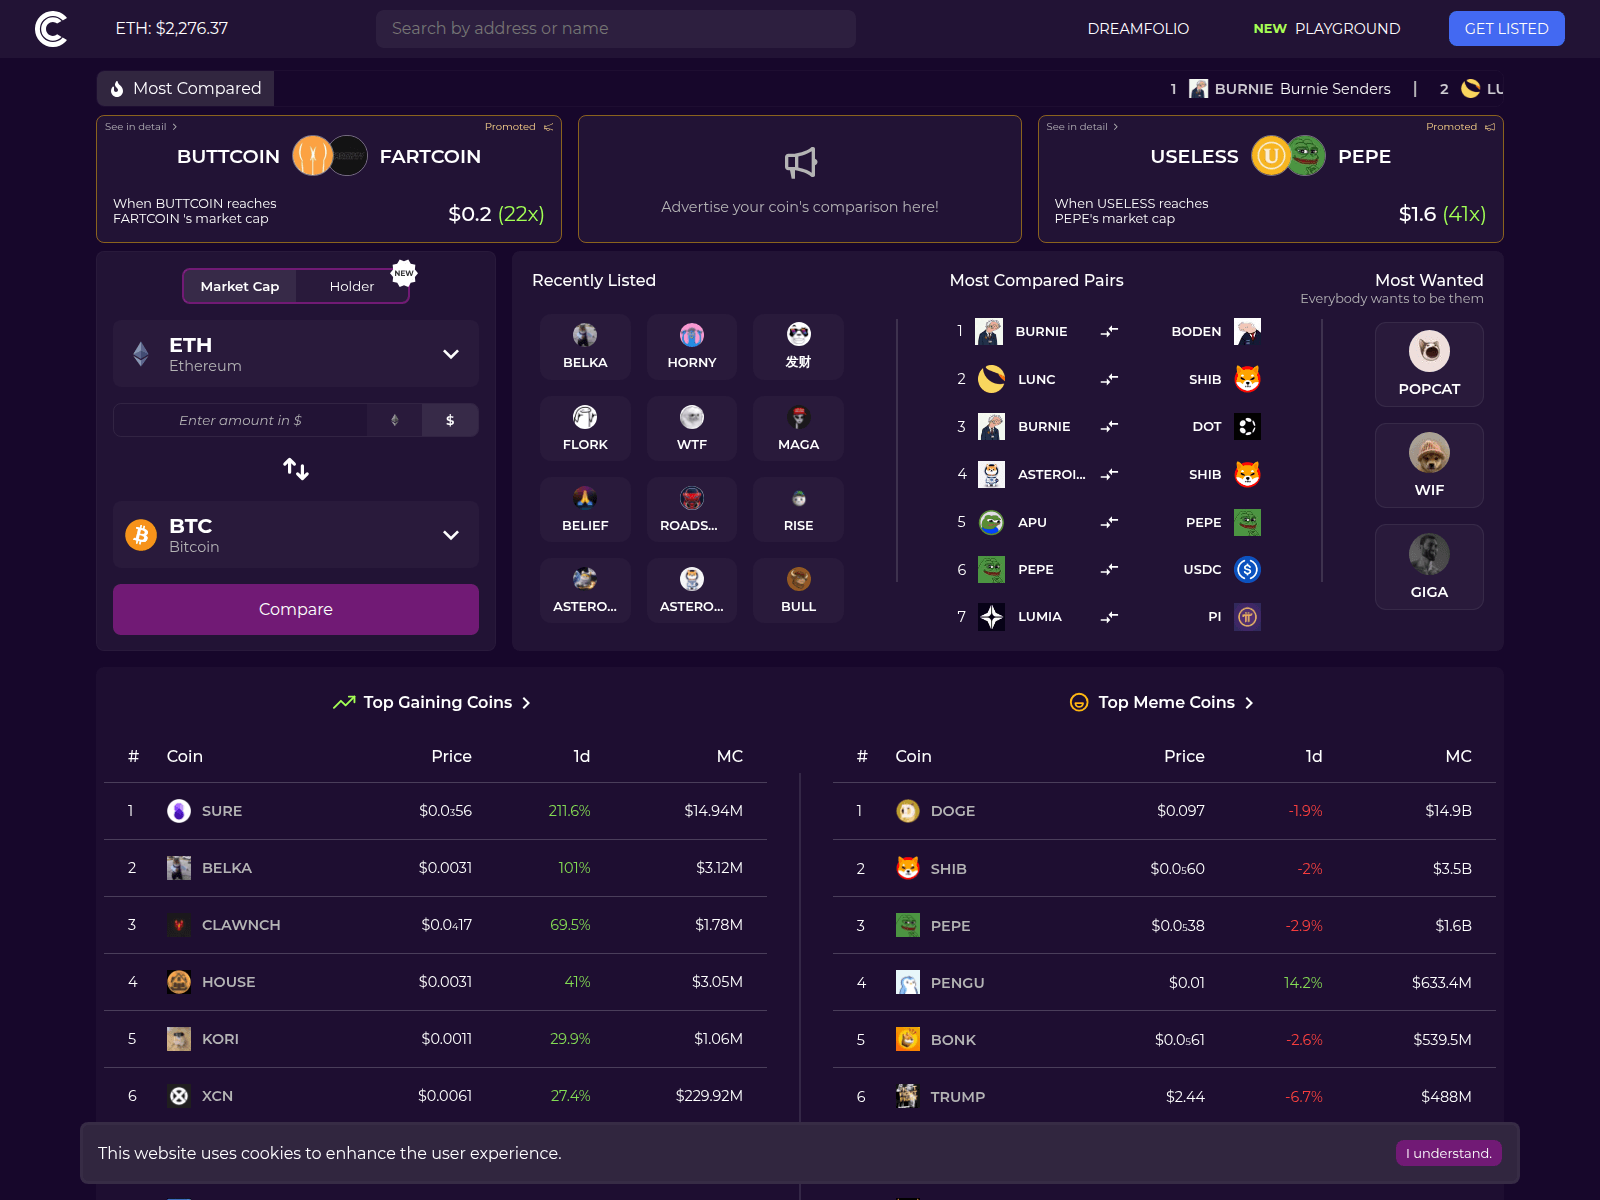Open the HOUSE row in top gaining

(435, 982)
